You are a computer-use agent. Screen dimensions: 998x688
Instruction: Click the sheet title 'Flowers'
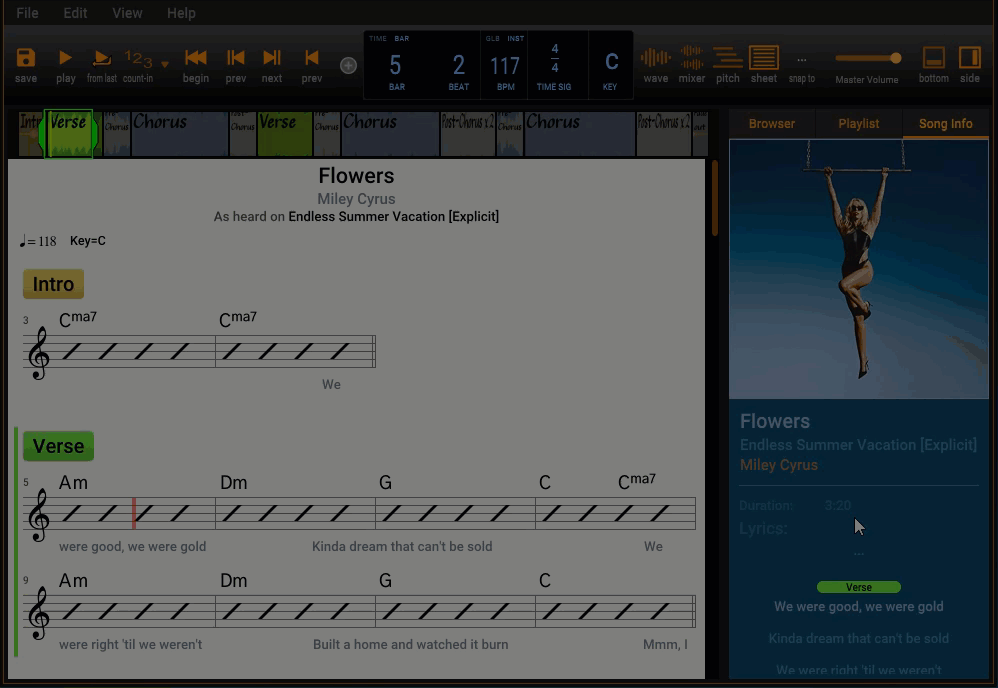[356, 176]
